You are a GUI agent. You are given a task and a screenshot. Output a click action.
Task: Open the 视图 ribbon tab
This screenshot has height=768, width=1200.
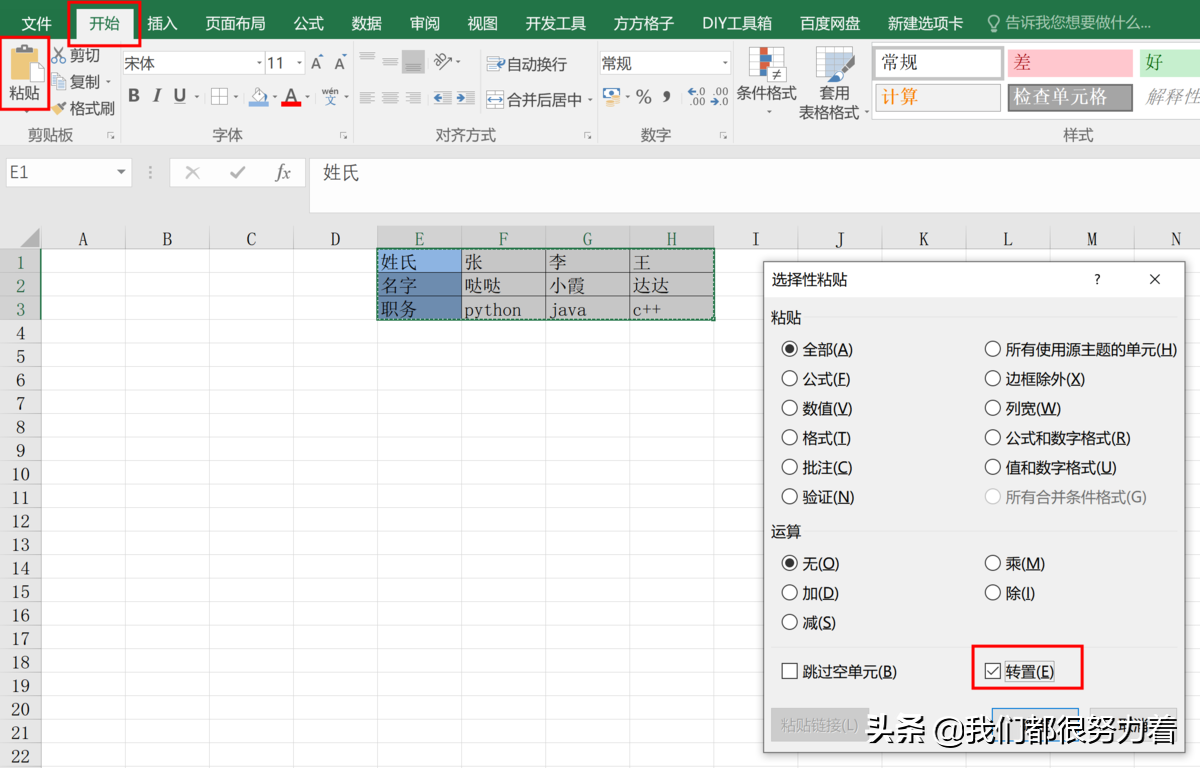pyautogui.click(x=483, y=23)
